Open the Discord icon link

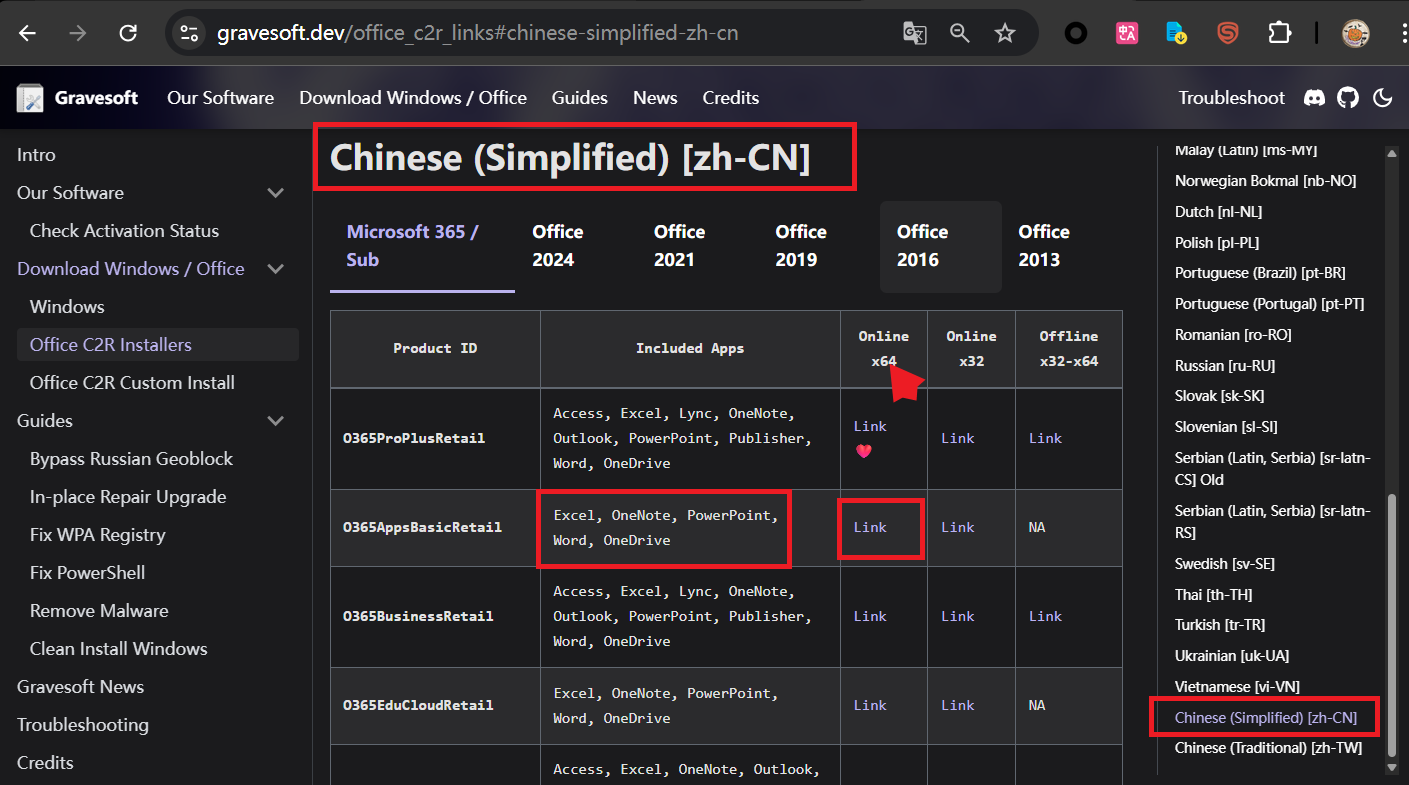click(1315, 98)
